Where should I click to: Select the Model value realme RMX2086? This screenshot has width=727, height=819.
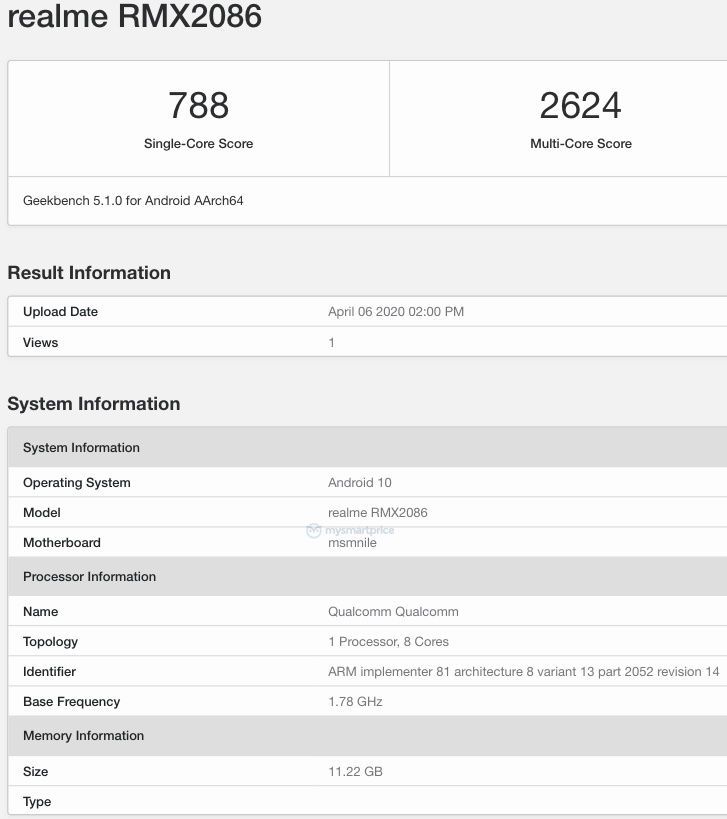coord(378,513)
